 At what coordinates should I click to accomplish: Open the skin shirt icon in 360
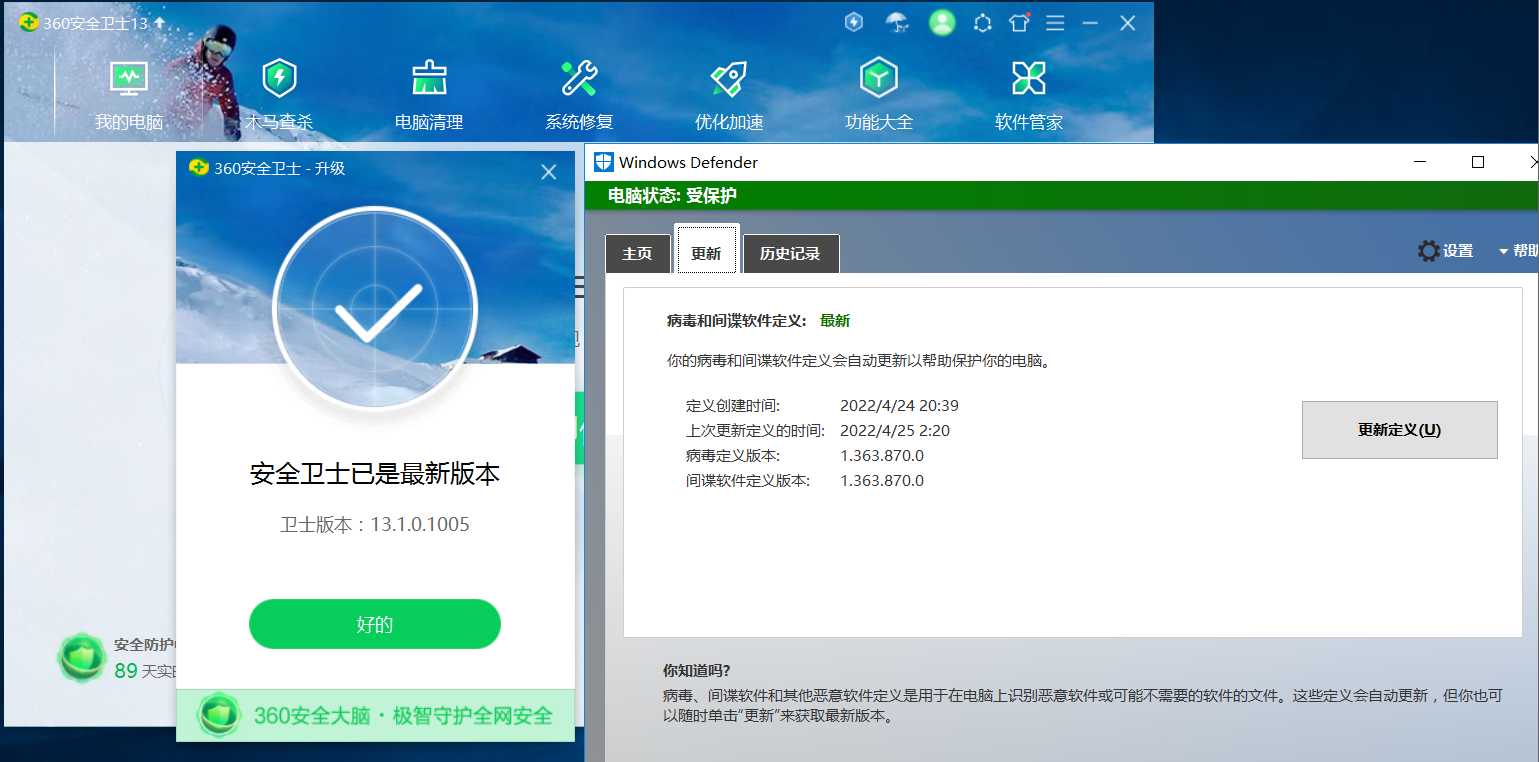[1019, 22]
